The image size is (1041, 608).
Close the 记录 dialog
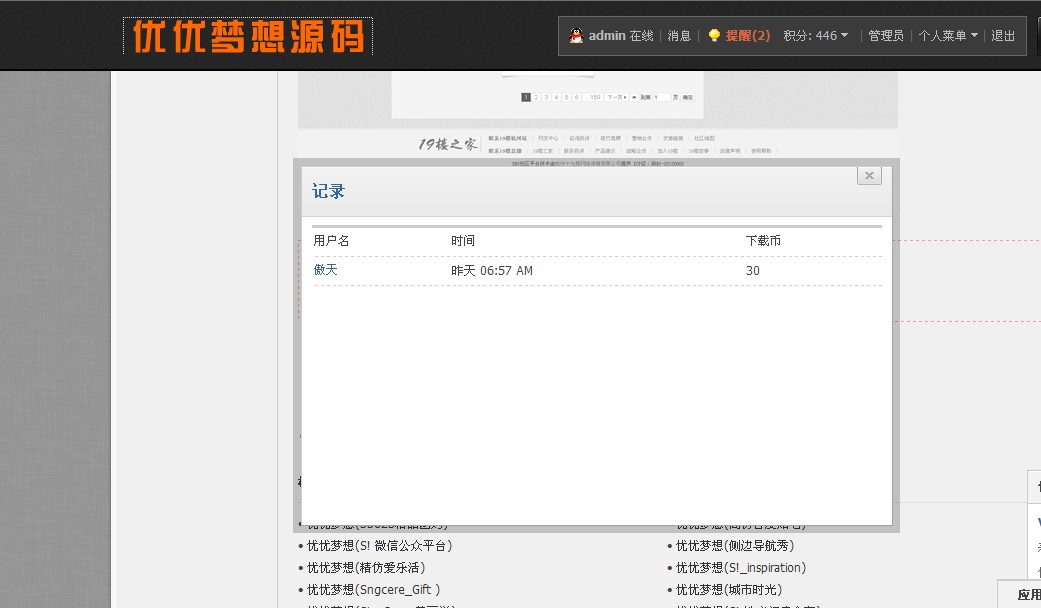point(869,175)
